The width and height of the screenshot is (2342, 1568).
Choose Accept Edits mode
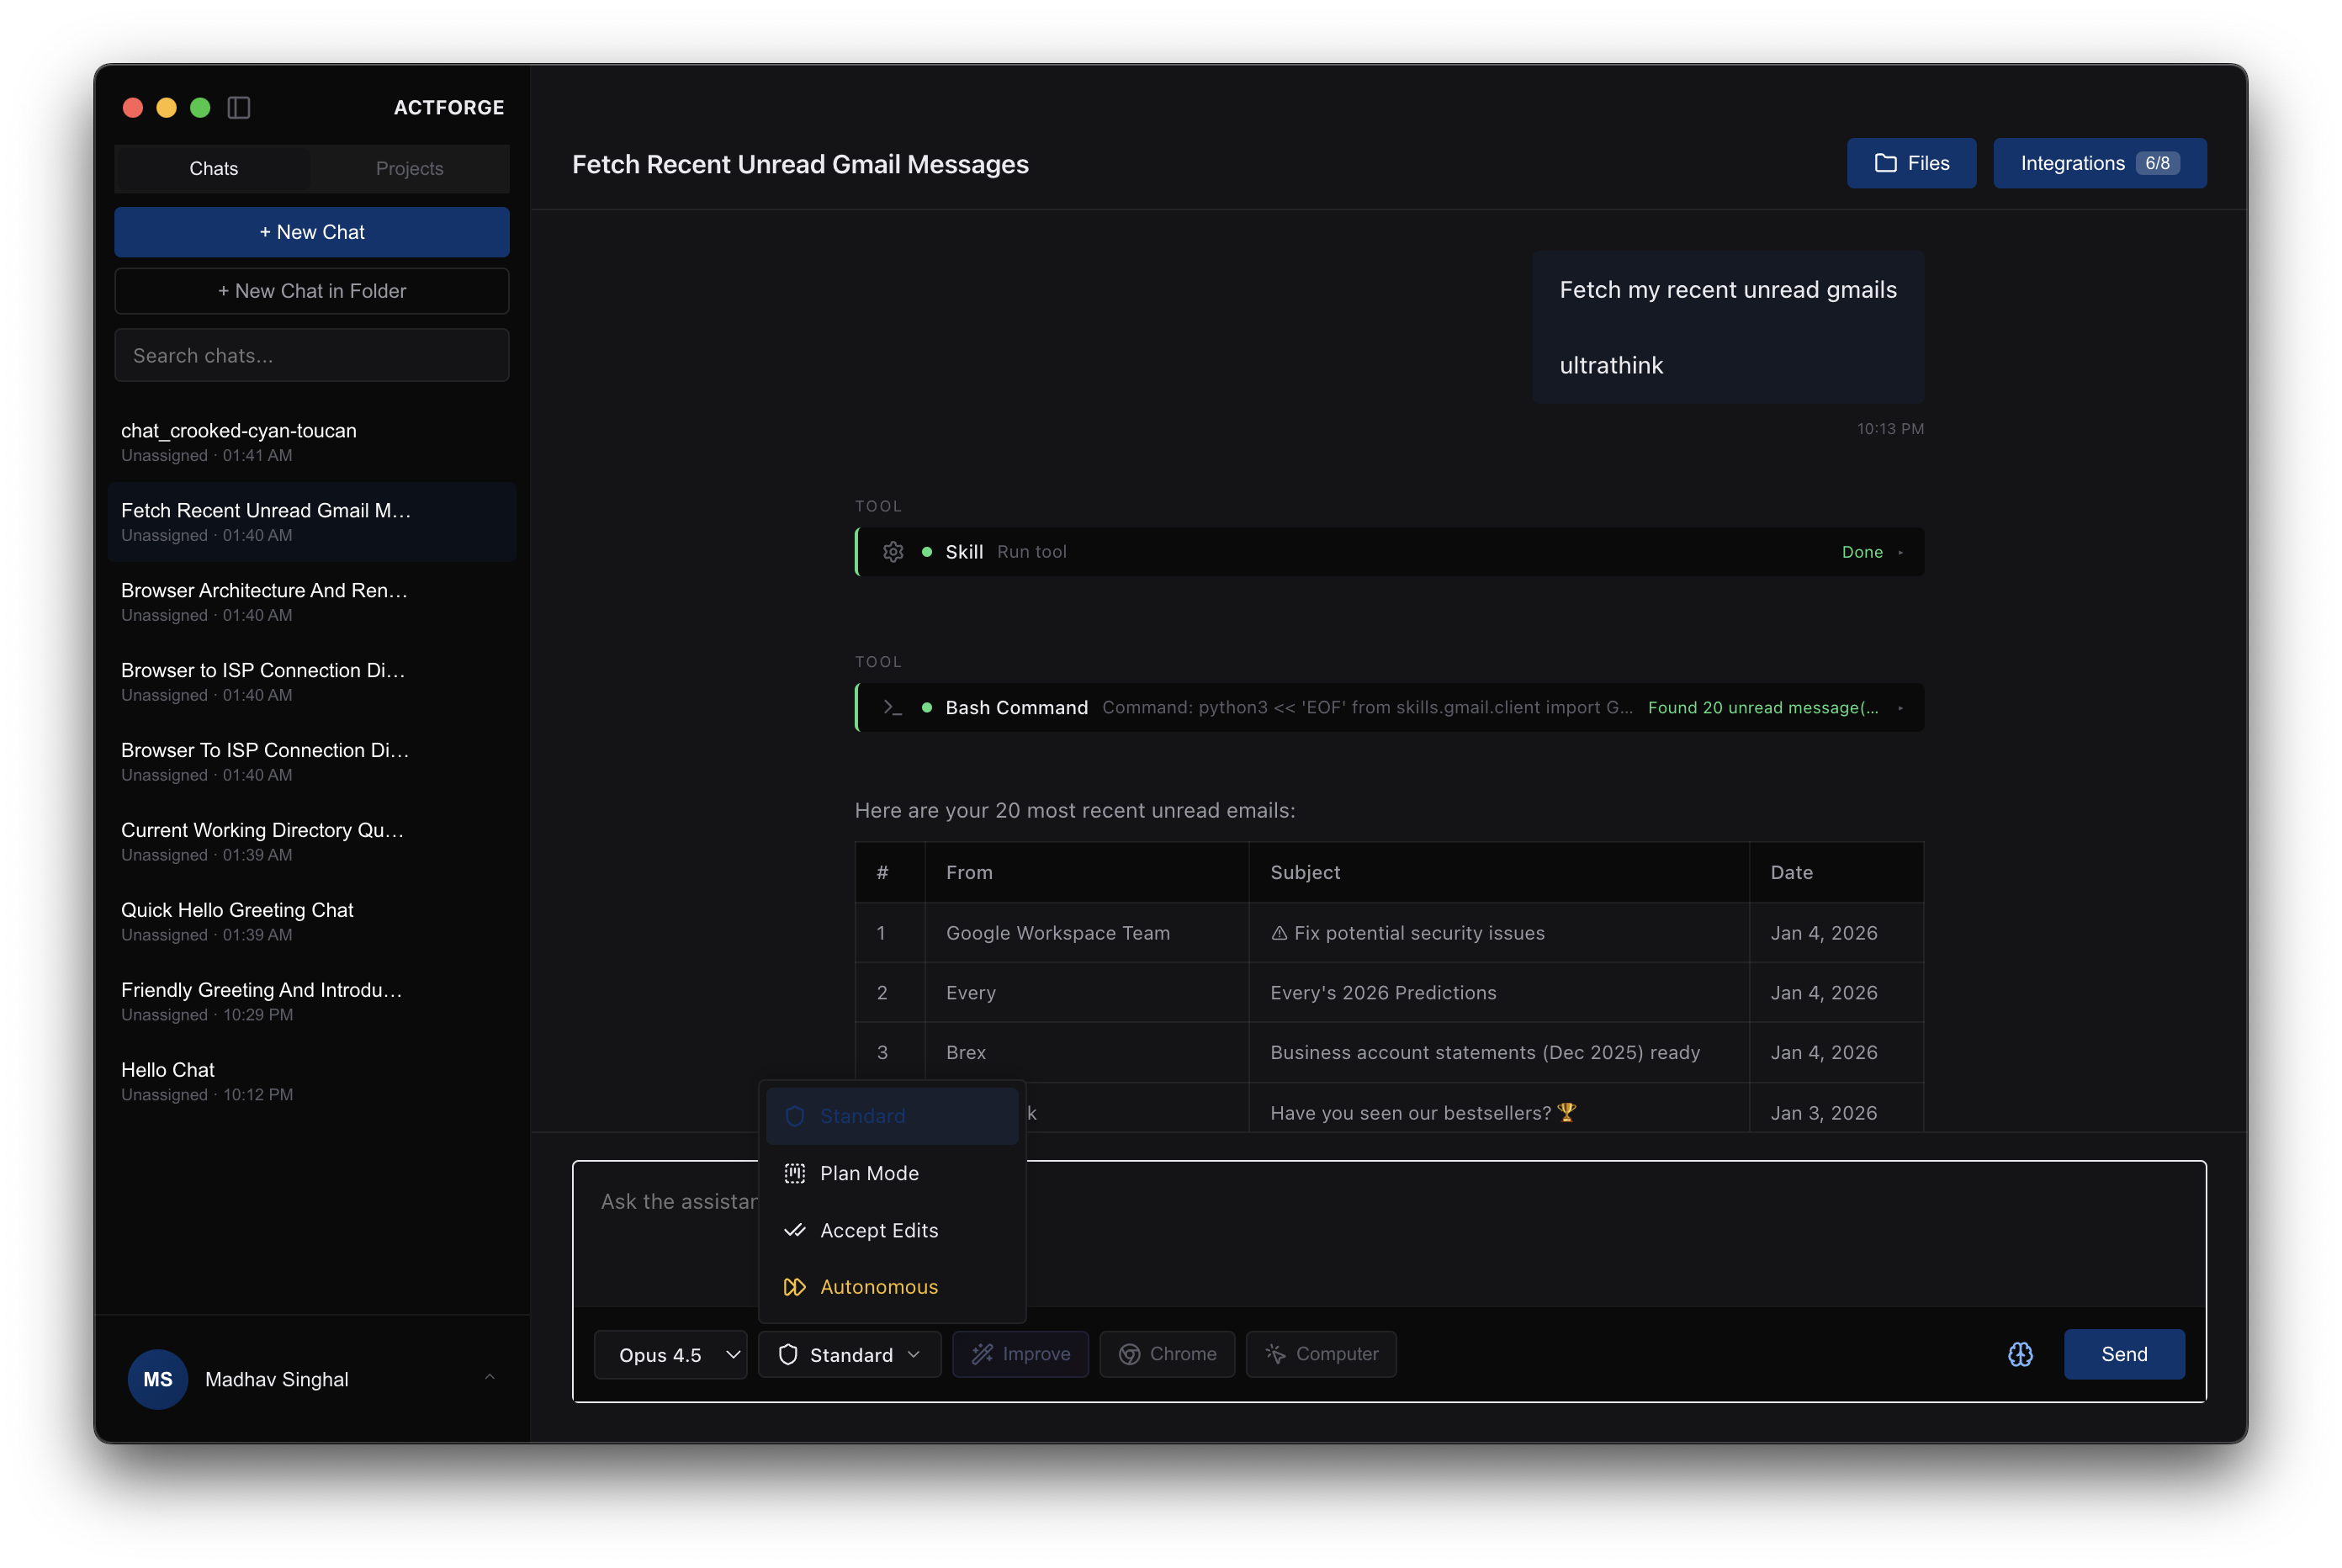coord(879,1230)
